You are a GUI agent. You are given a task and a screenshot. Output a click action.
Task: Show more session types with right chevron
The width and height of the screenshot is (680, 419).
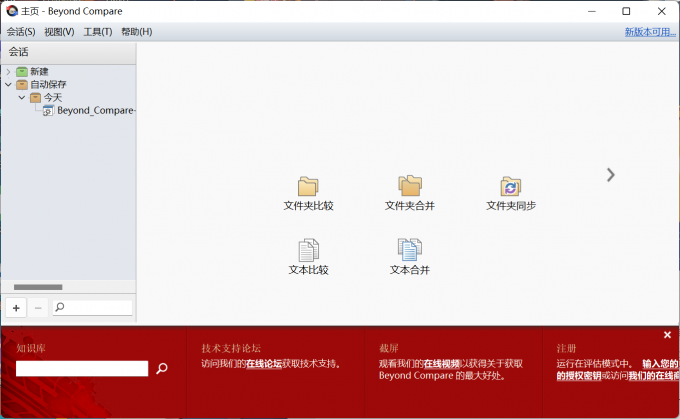611,175
